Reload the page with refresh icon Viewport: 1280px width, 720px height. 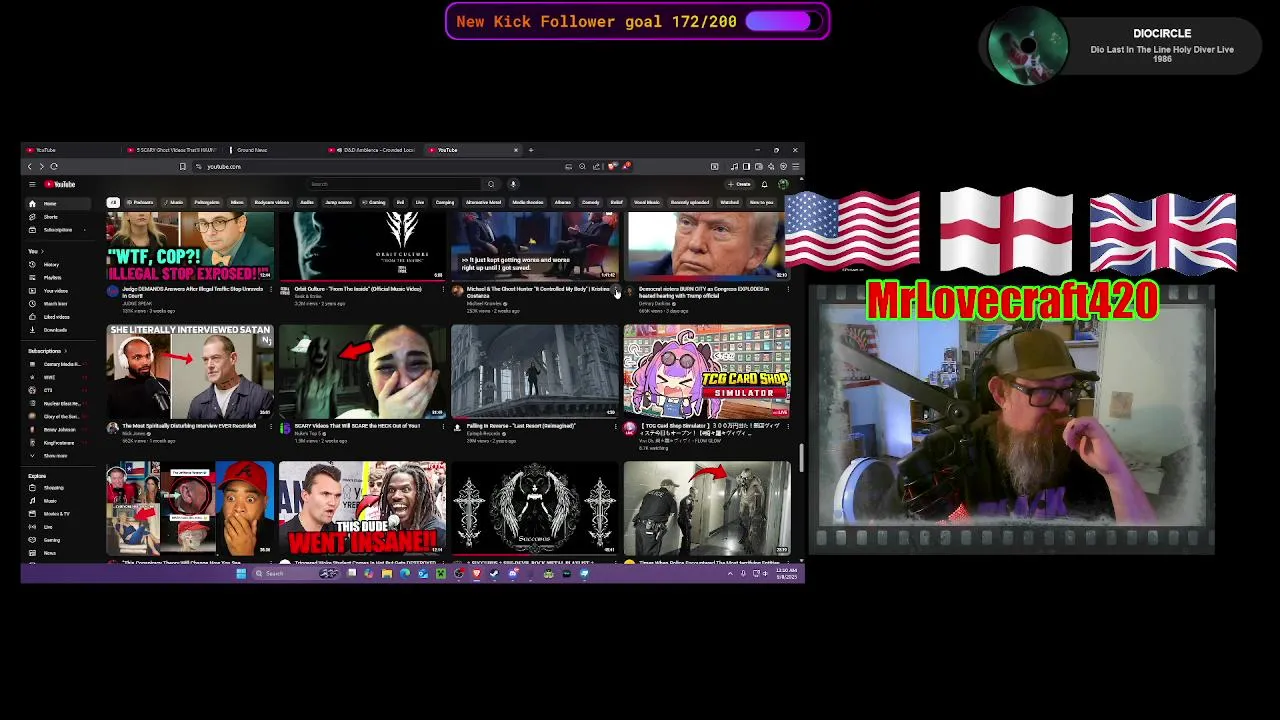(x=54, y=166)
